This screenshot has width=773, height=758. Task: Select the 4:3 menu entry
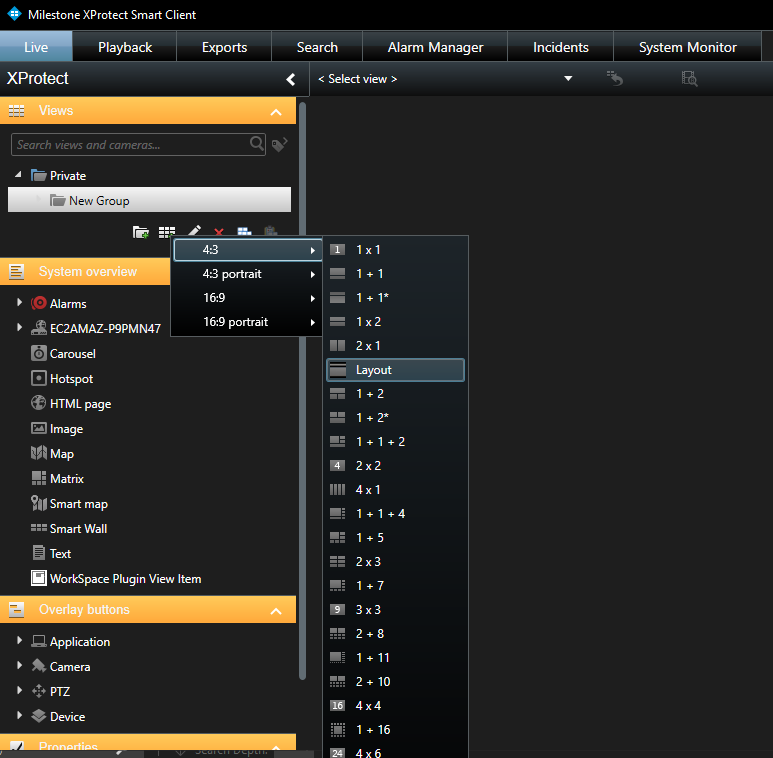(x=247, y=250)
